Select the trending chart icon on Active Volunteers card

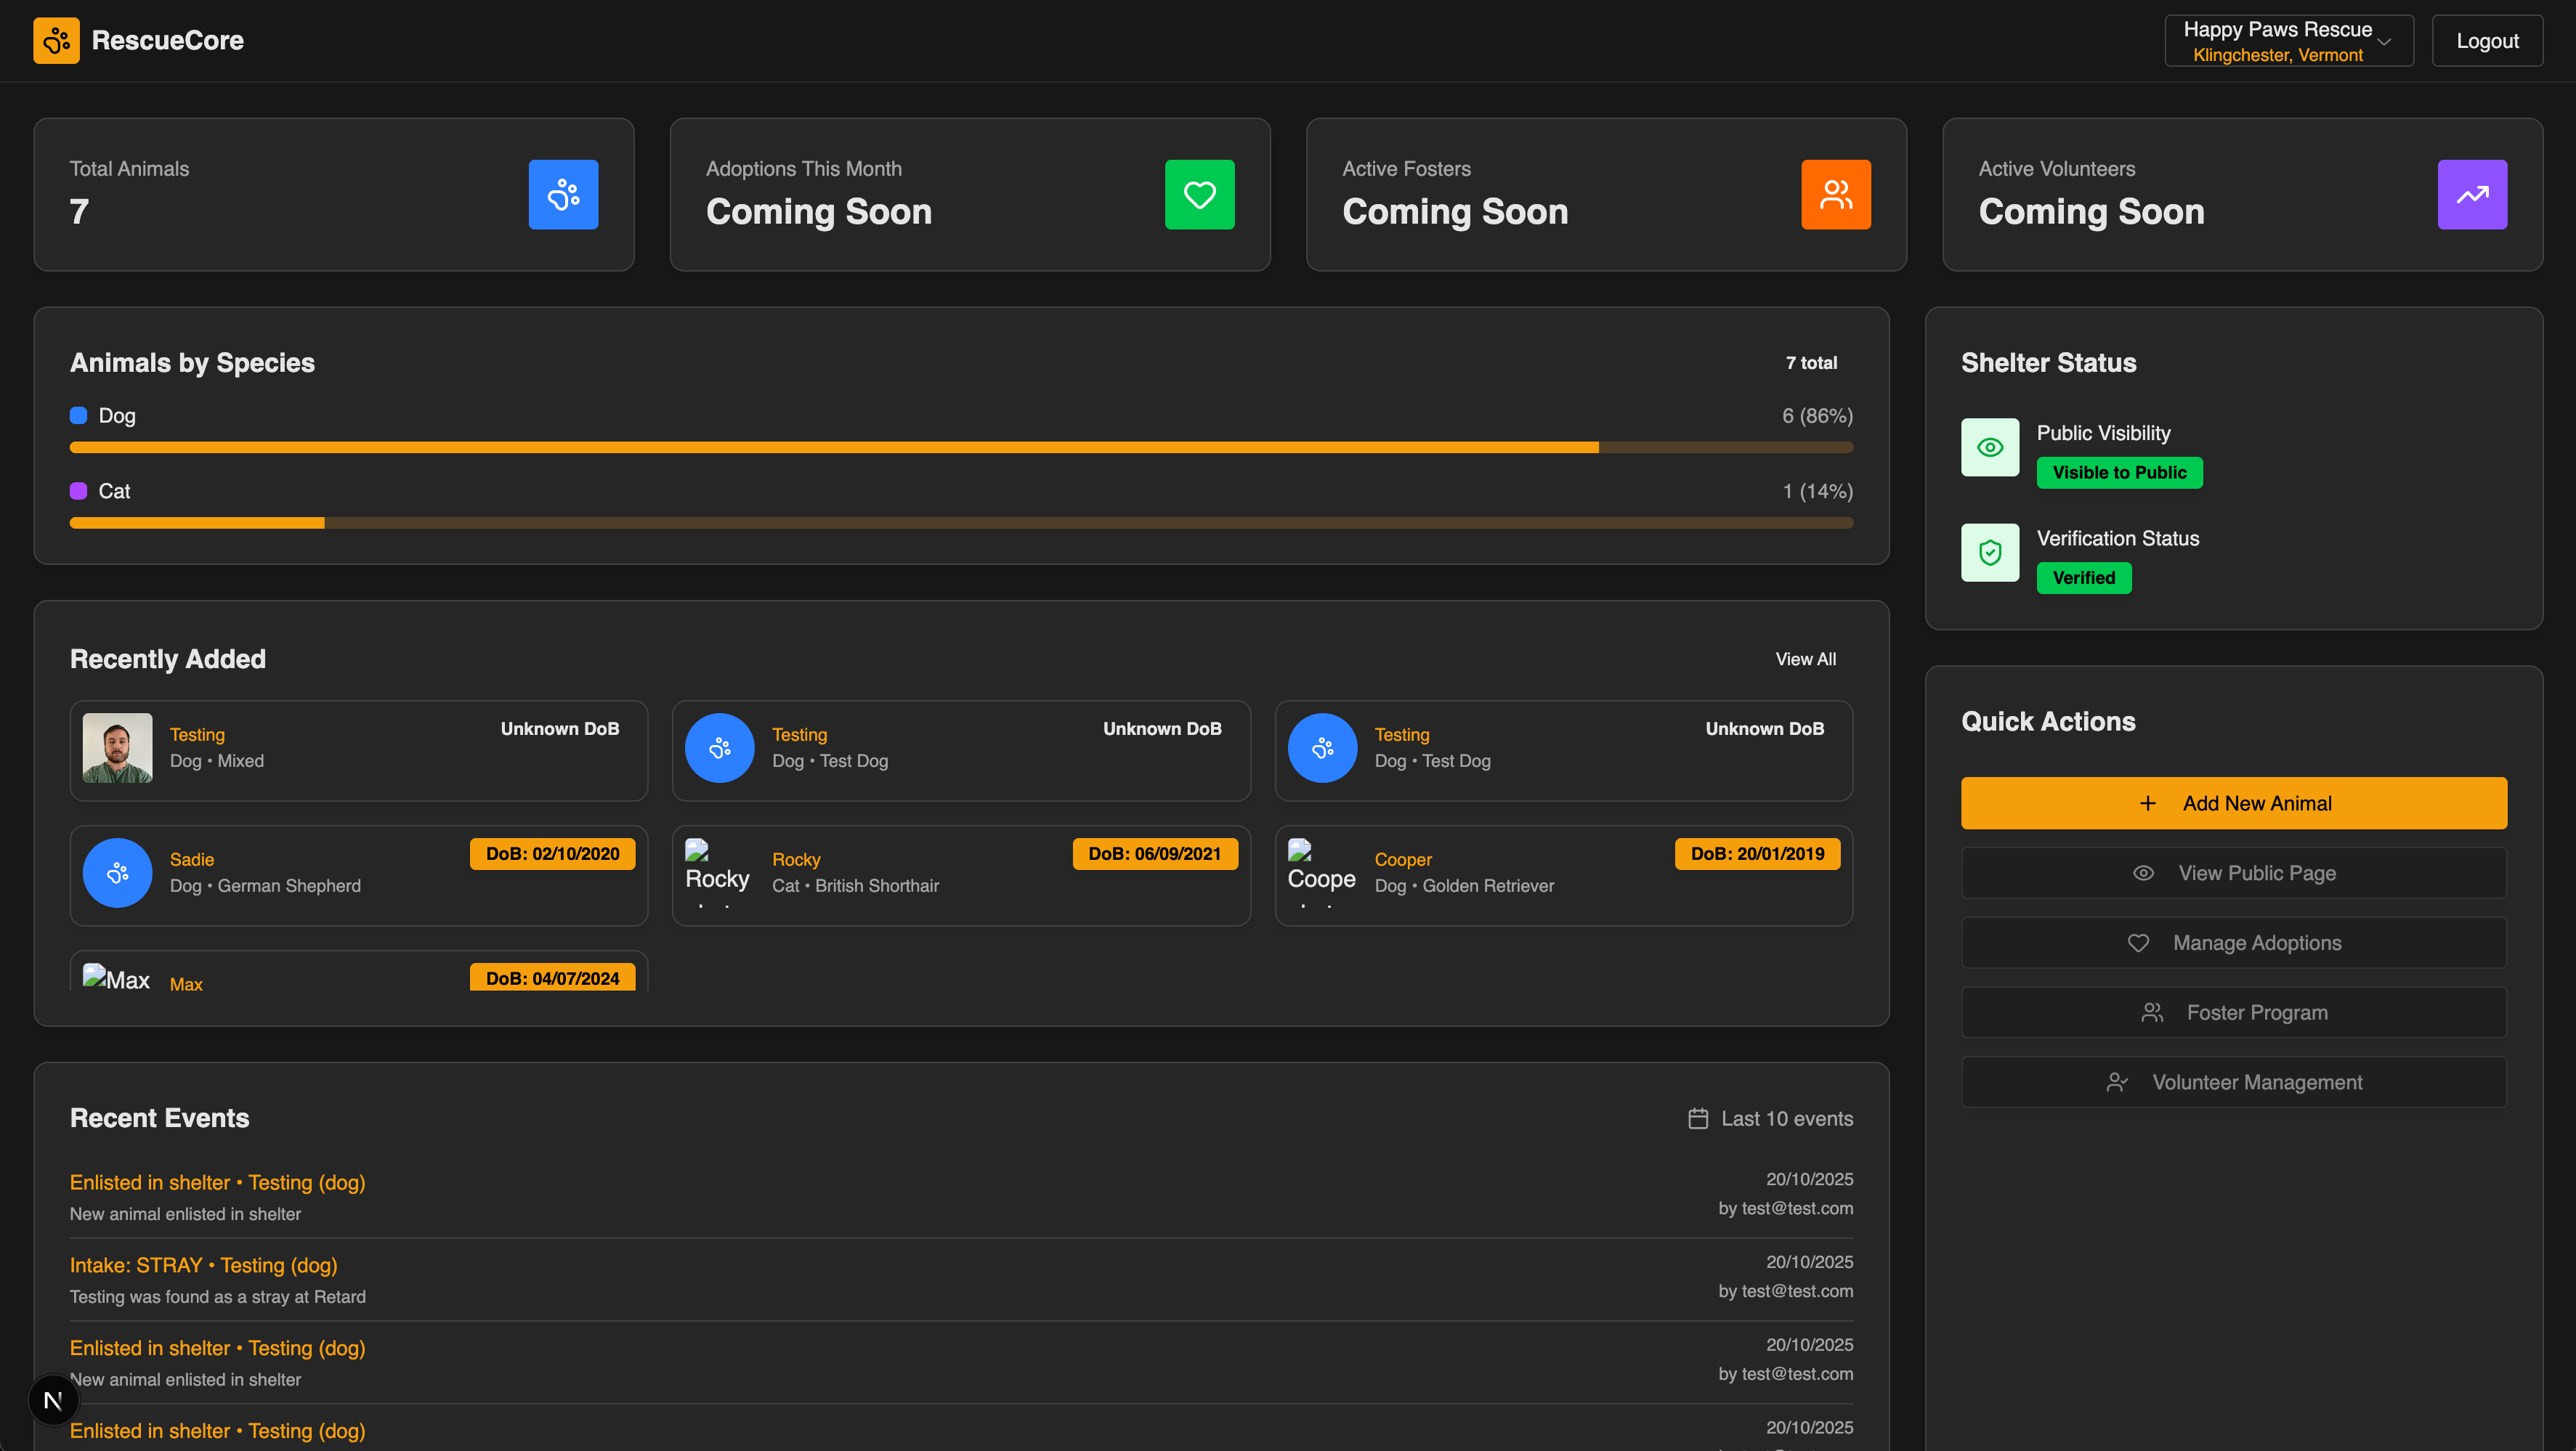coord(2472,194)
